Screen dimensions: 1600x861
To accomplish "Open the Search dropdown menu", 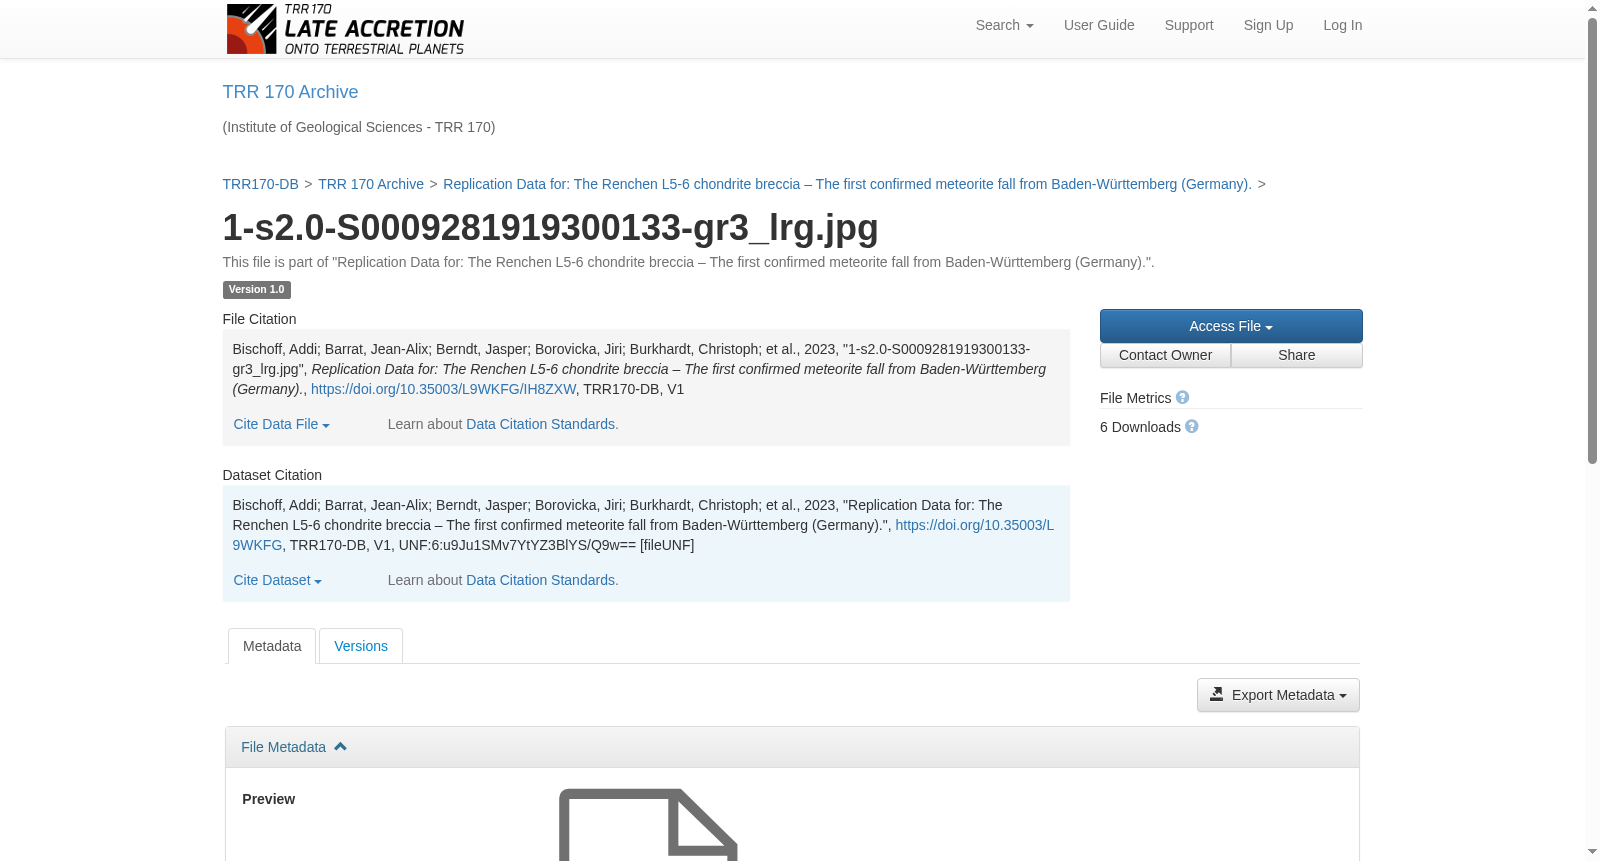I will pyautogui.click(x=1004, y=25).
